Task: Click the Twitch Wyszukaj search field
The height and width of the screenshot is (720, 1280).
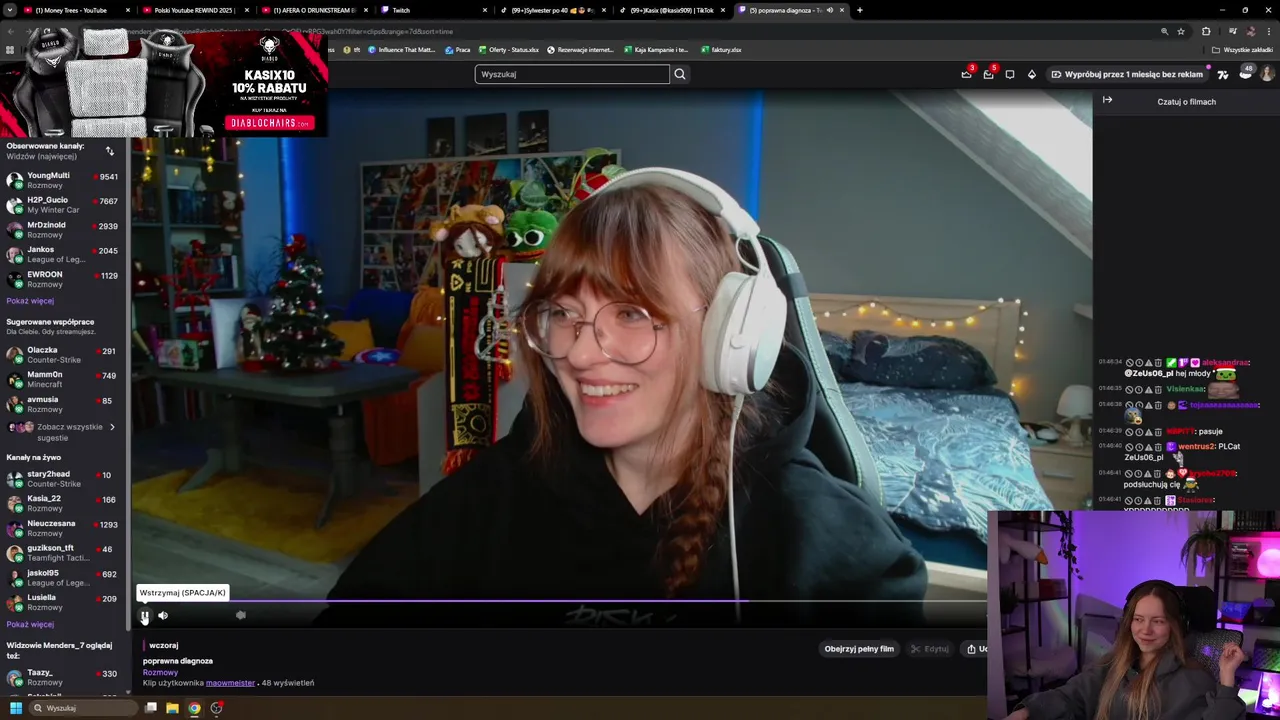Action: [572, 74]
